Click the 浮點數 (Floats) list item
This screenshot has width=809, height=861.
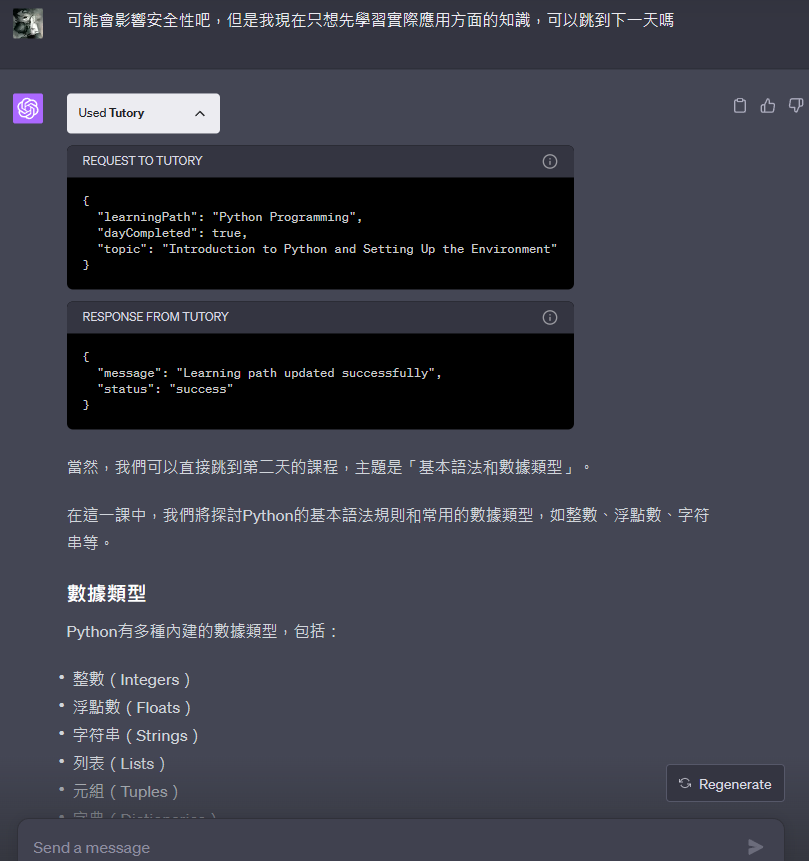[132, 708]
